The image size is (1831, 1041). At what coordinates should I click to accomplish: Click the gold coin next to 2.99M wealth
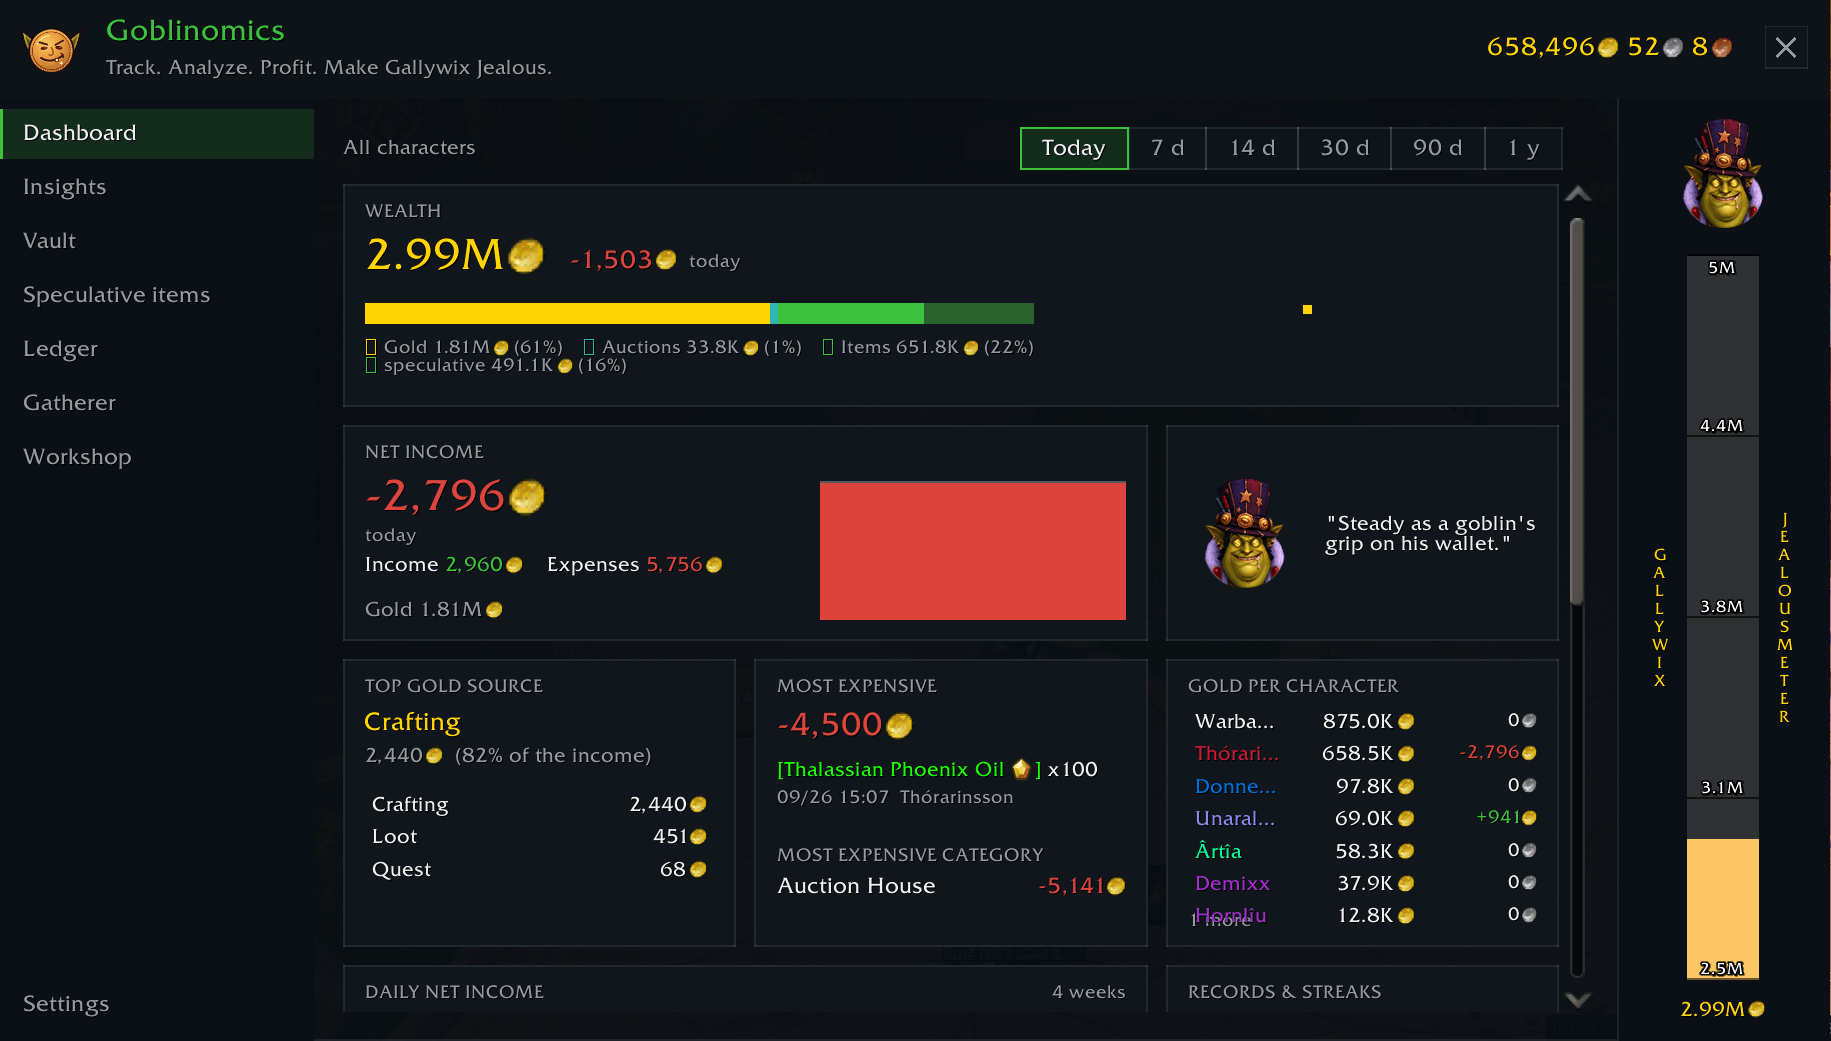(x=526, y=255)
